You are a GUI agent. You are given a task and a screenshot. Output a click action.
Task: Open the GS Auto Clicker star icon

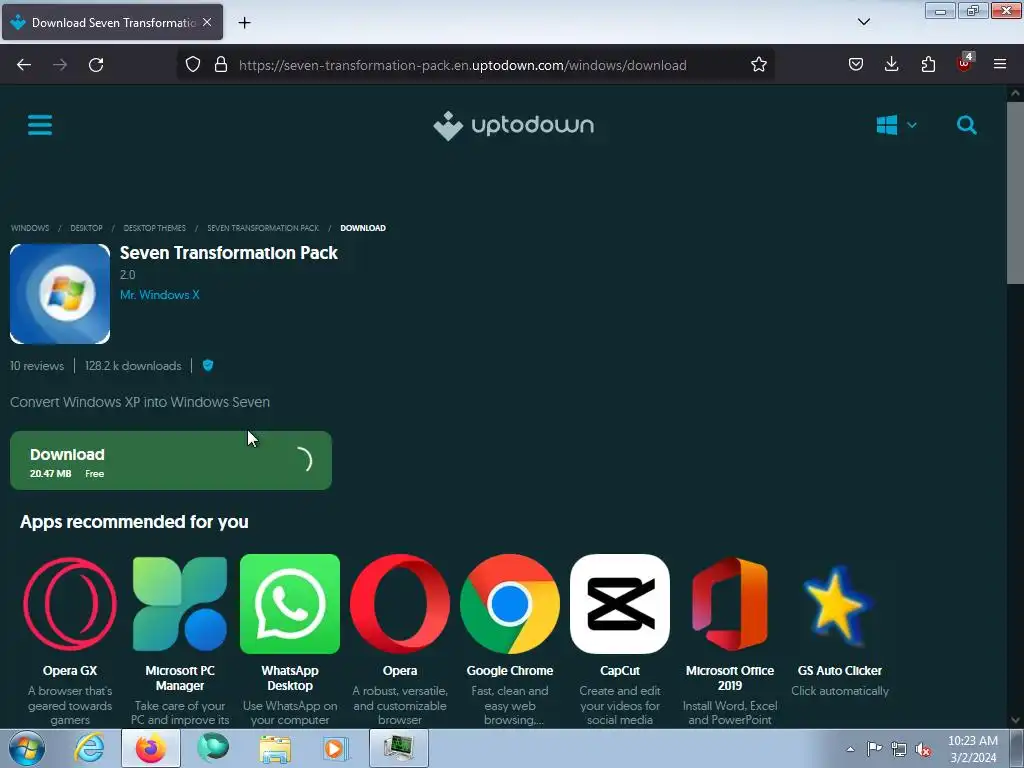(x=840, y=604)
